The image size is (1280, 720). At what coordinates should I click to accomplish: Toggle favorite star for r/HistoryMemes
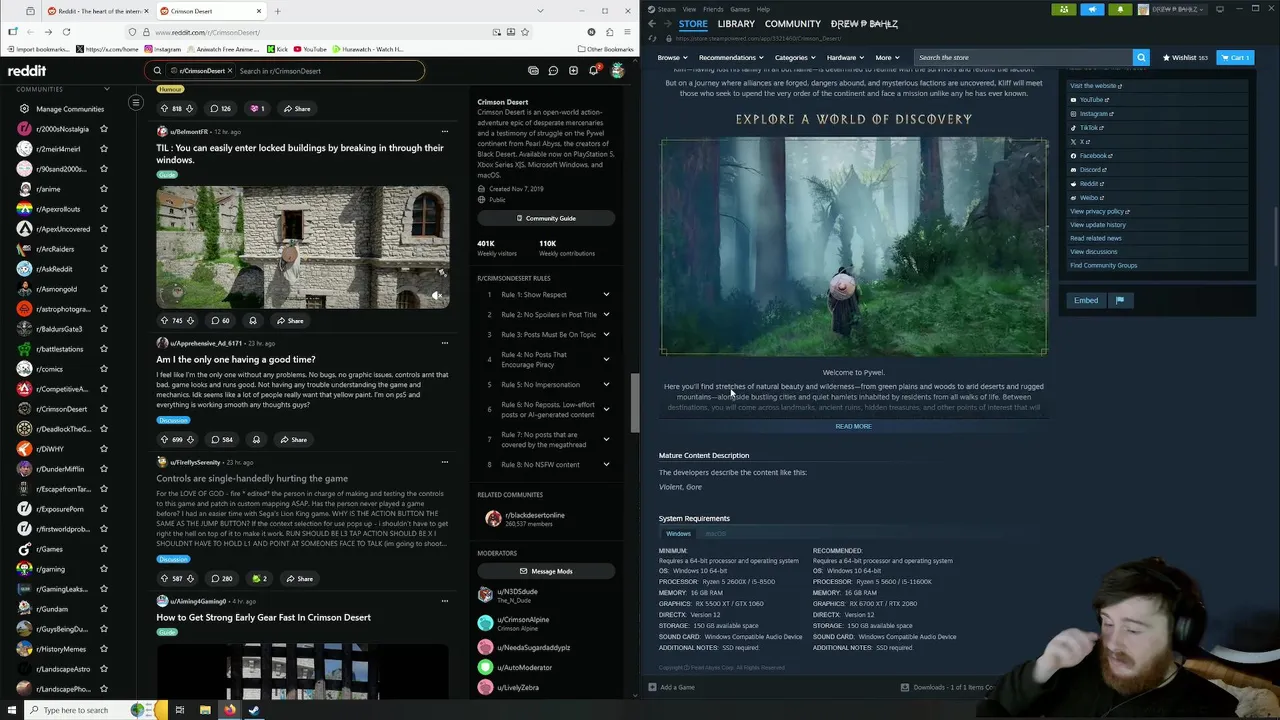[103, 649]
